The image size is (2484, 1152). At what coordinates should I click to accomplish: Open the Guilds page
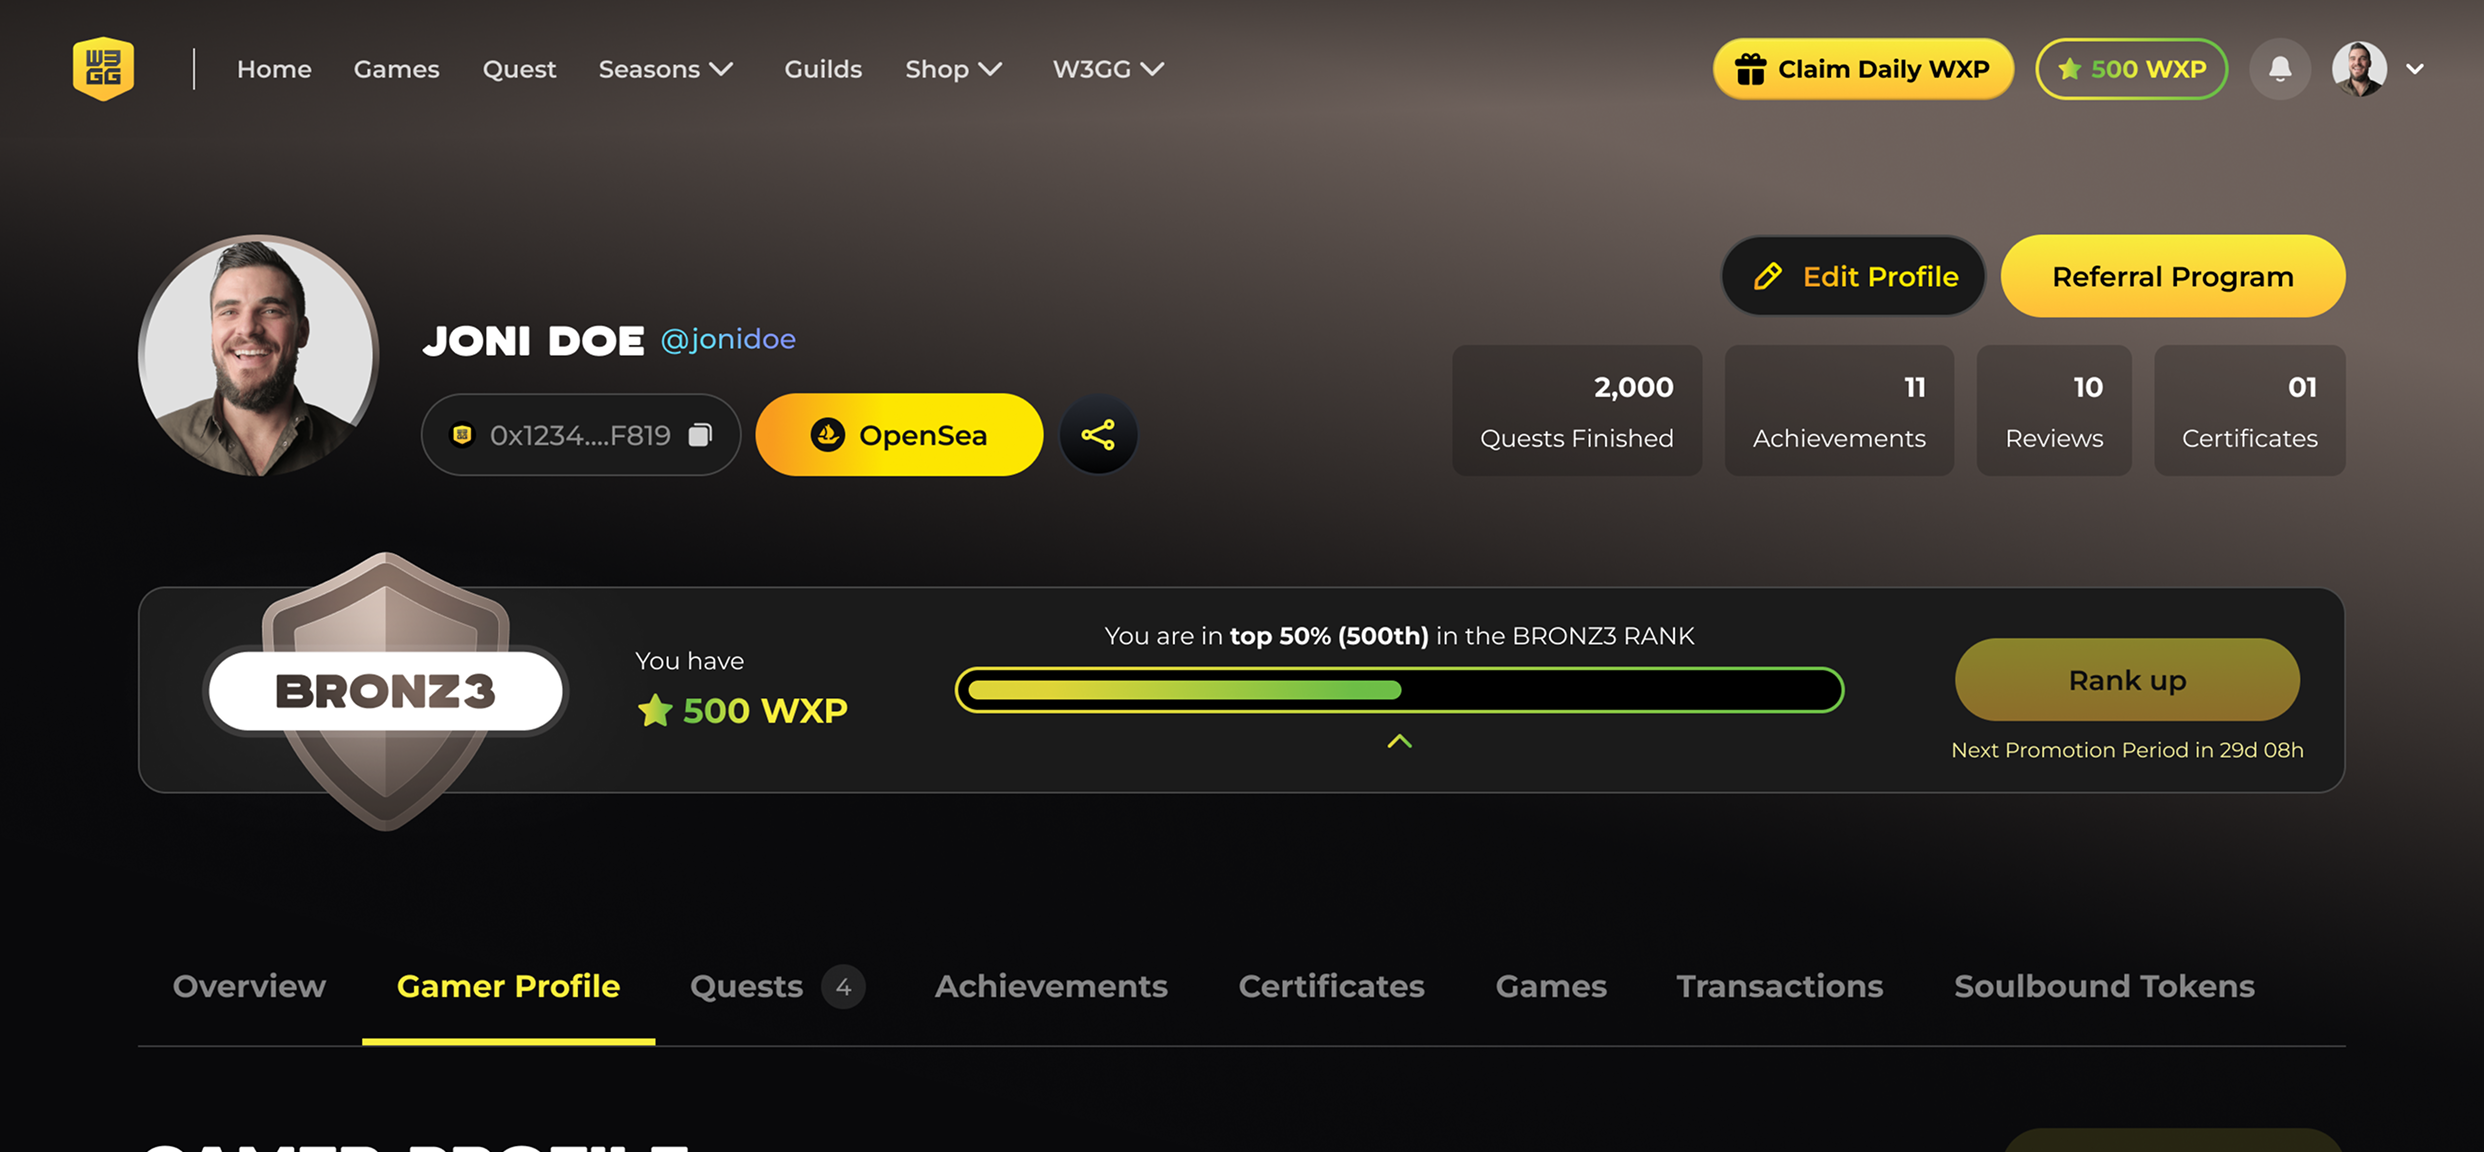822,69
